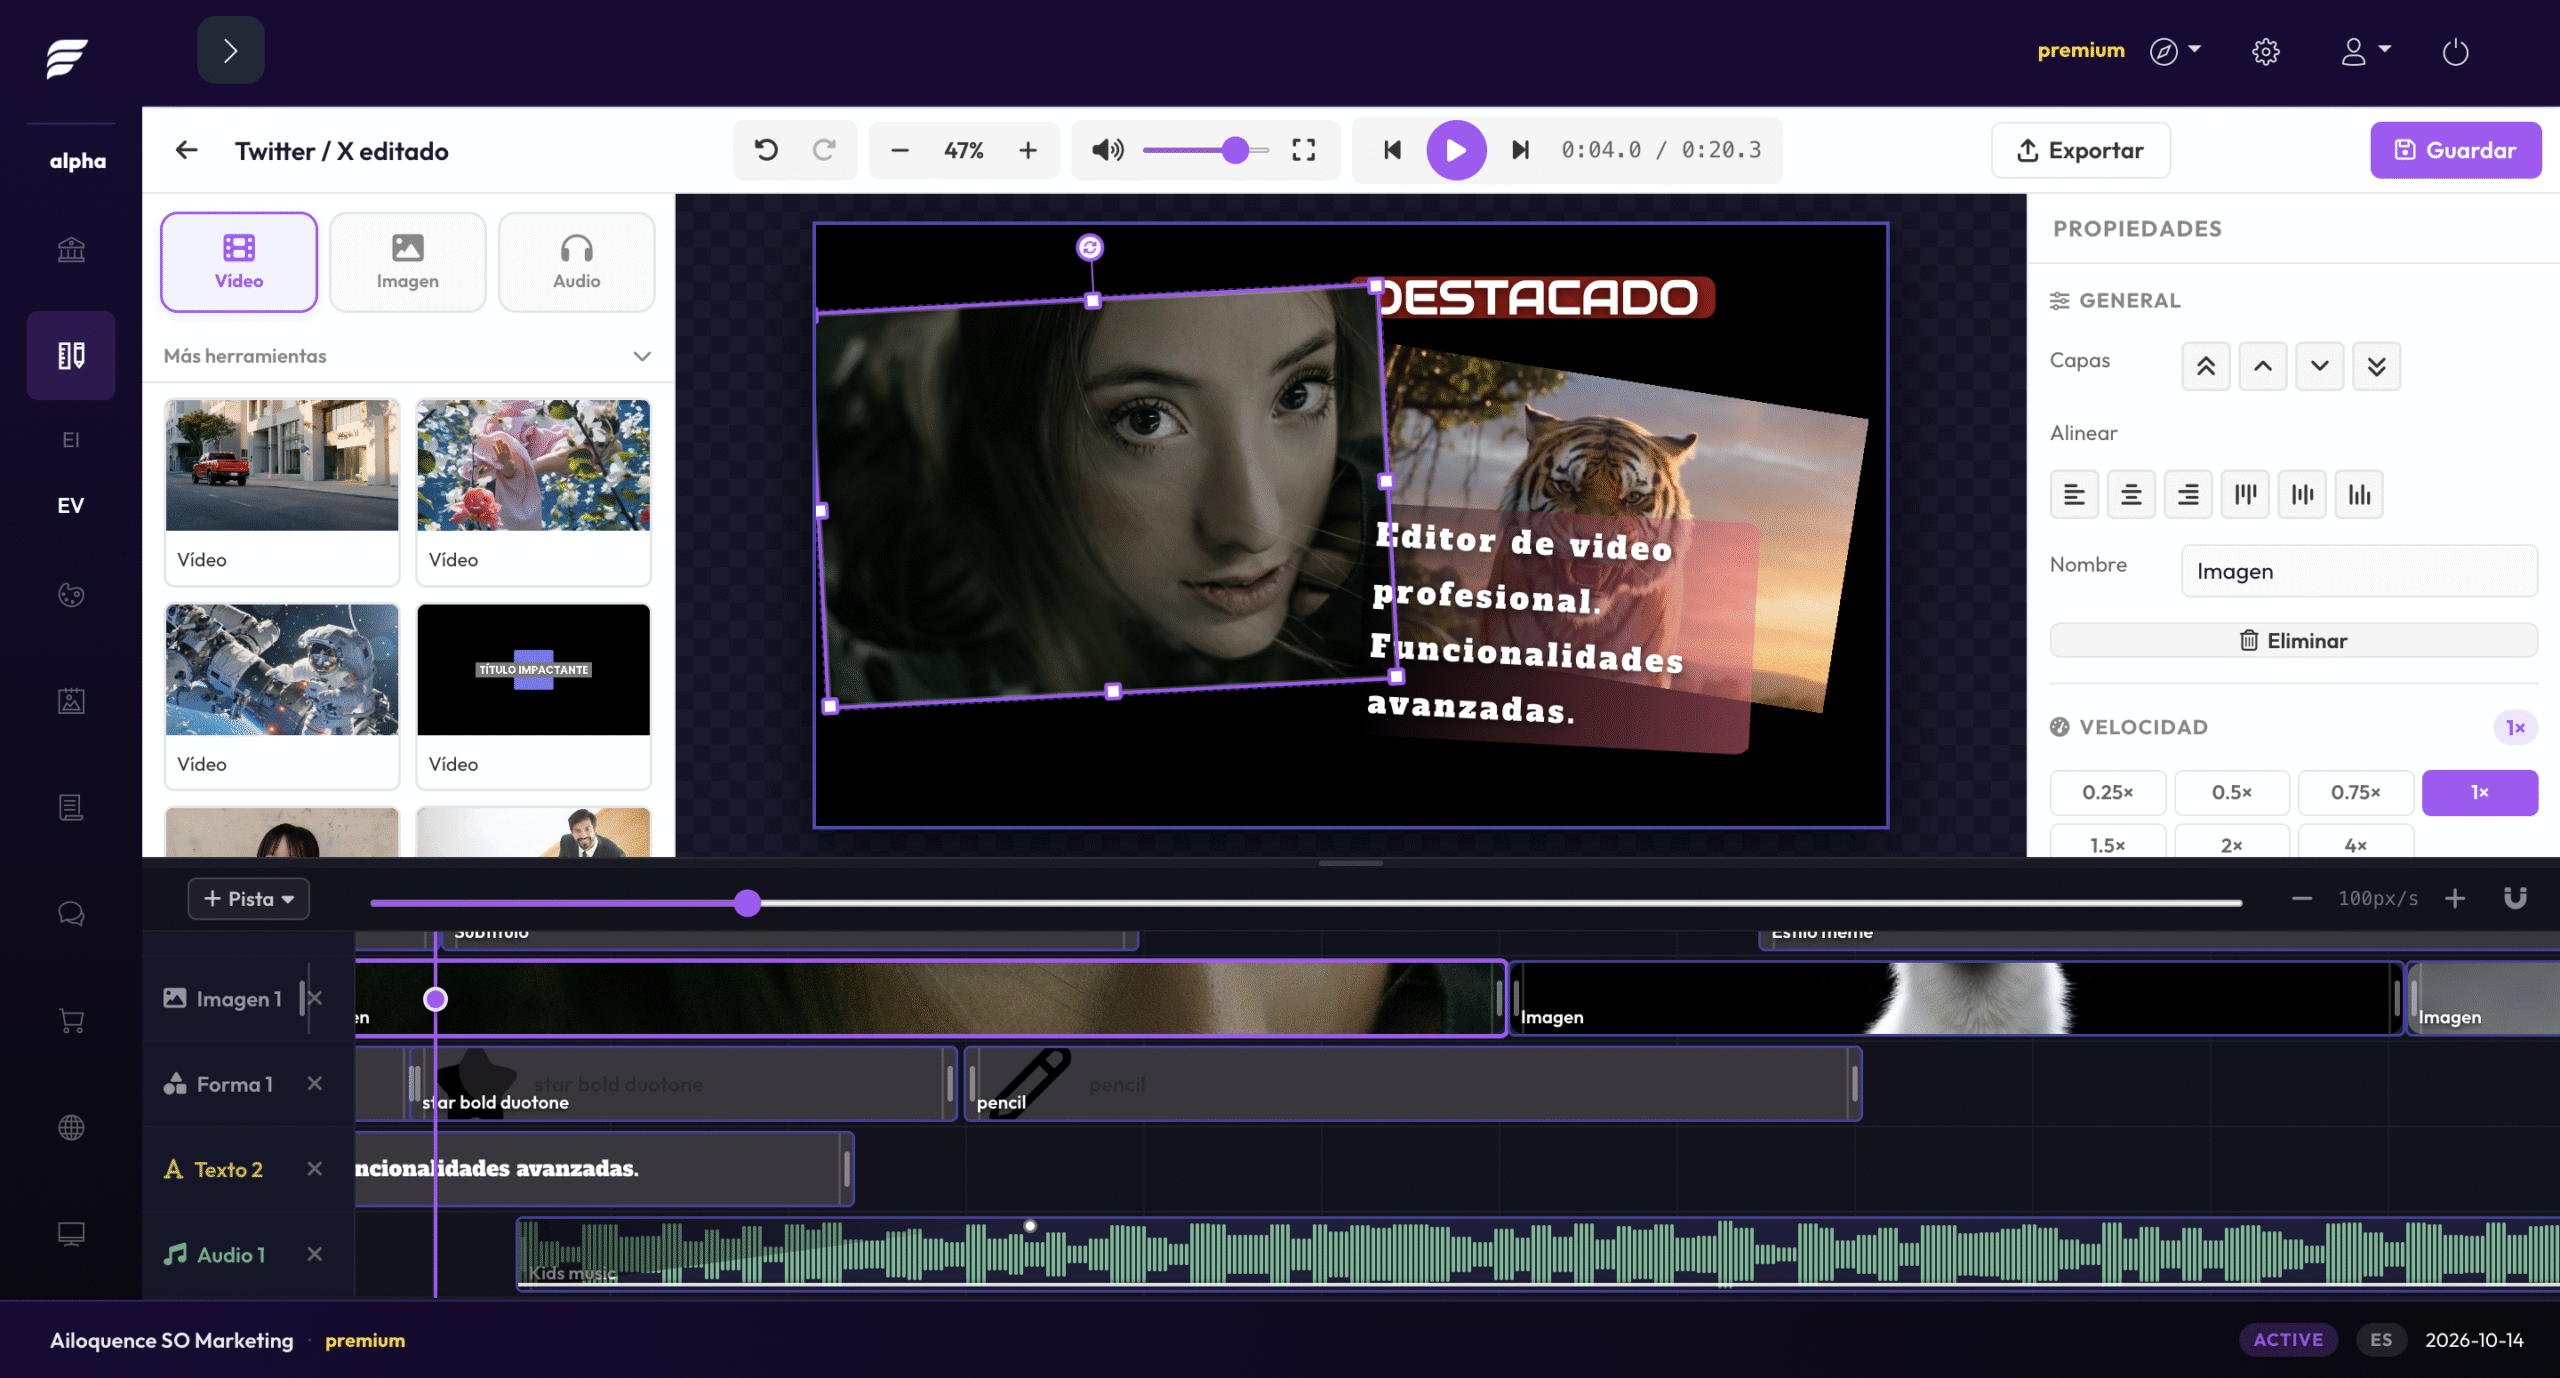Zoom in the canvas with plus
Image resolution: width=2560 pixels, height=1378 pixels.
[x=1028, y=150]
